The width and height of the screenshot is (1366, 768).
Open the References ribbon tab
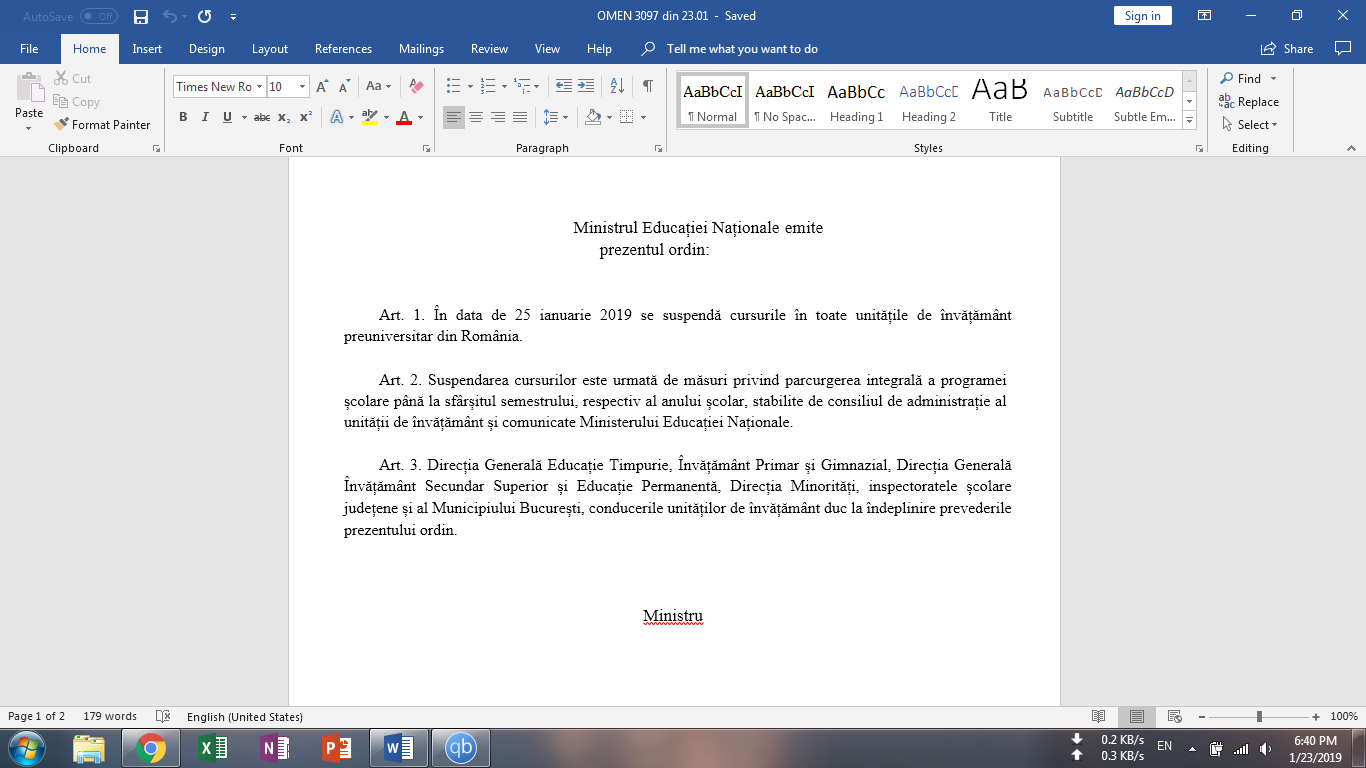point(343,49)
